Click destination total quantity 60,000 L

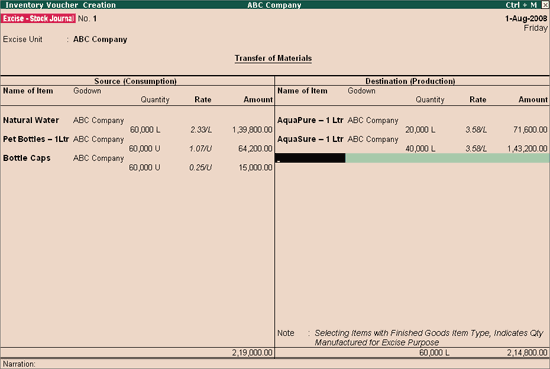pos(434,353)
